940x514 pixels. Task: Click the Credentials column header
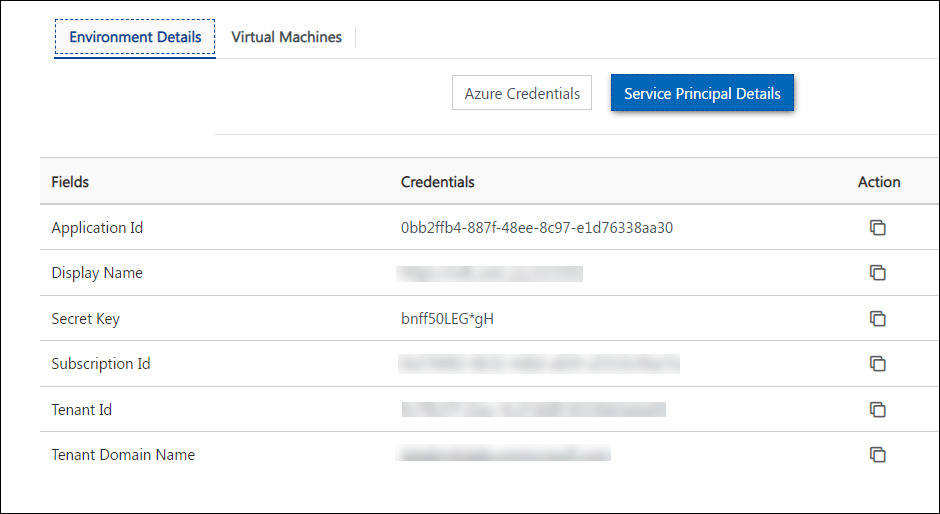click(x=438, y=182)
